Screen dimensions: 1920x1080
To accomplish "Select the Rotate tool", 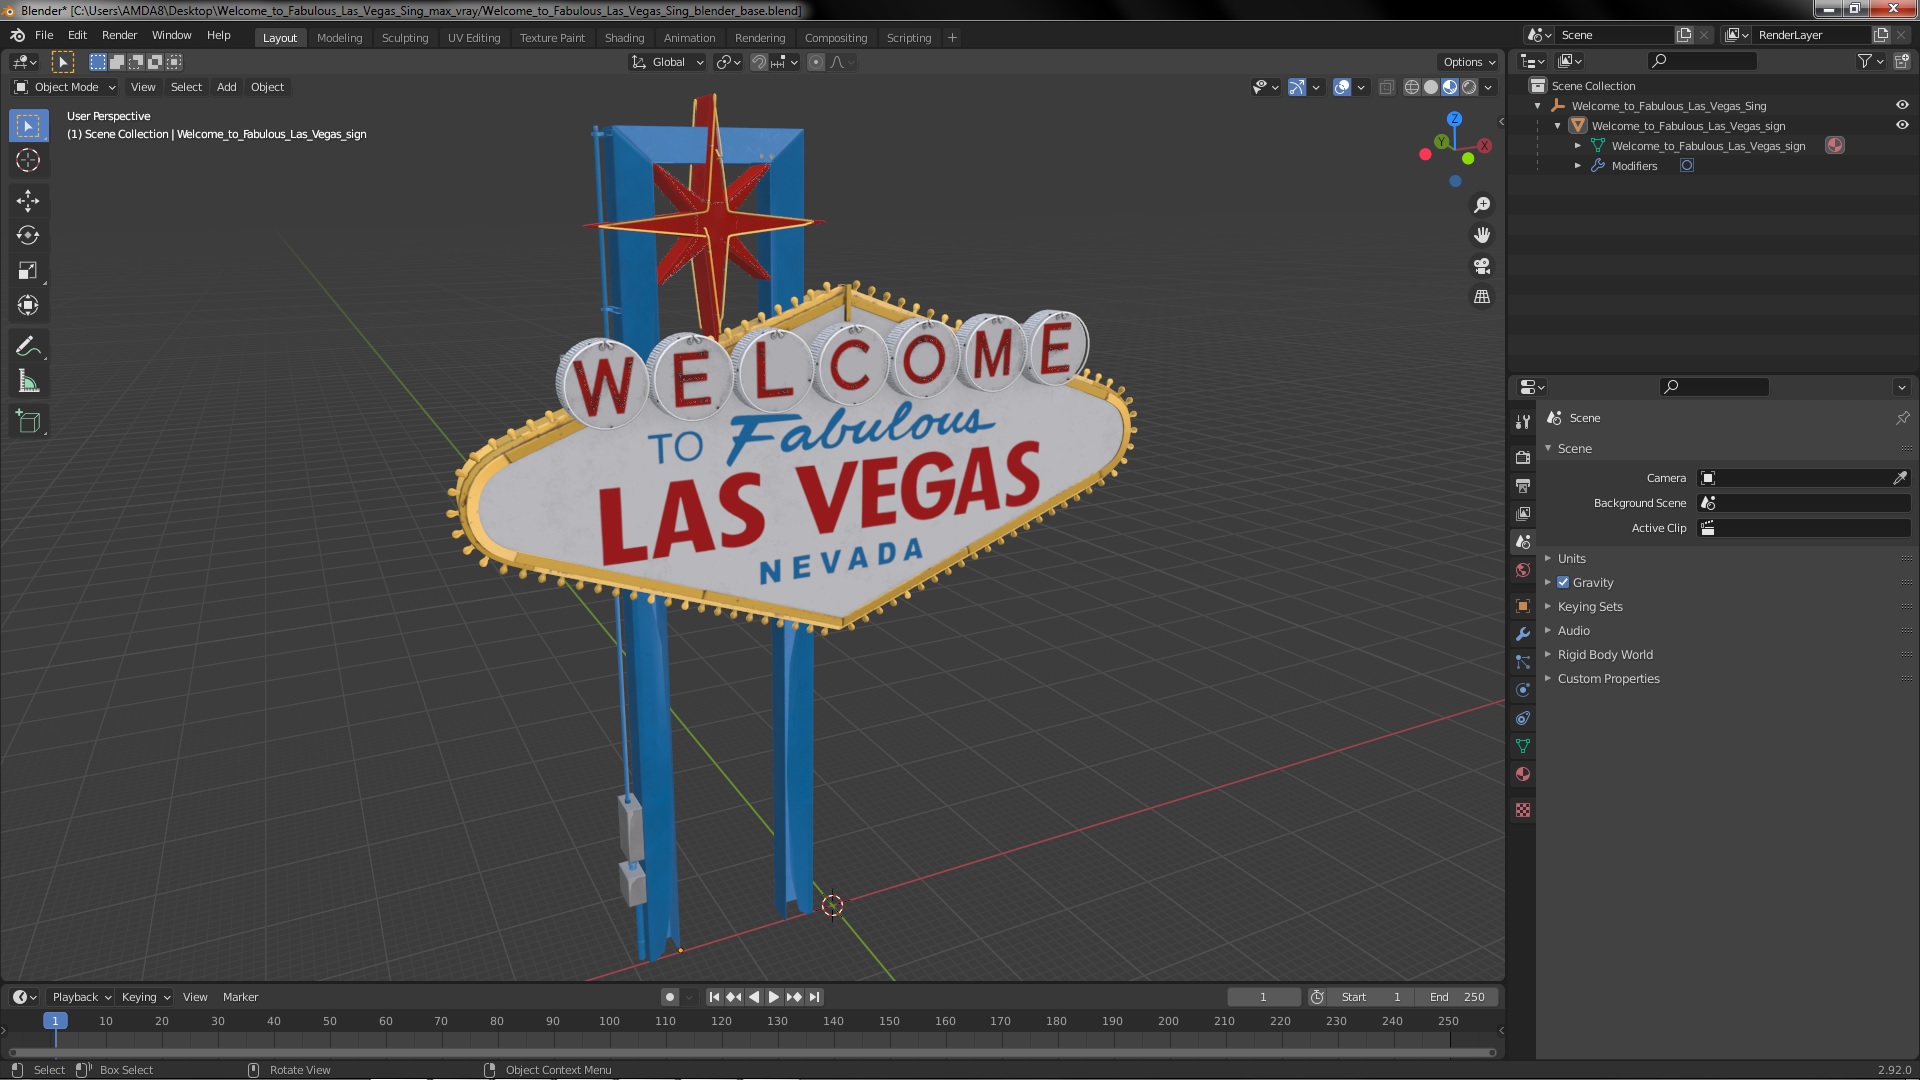I will (28, 236).
